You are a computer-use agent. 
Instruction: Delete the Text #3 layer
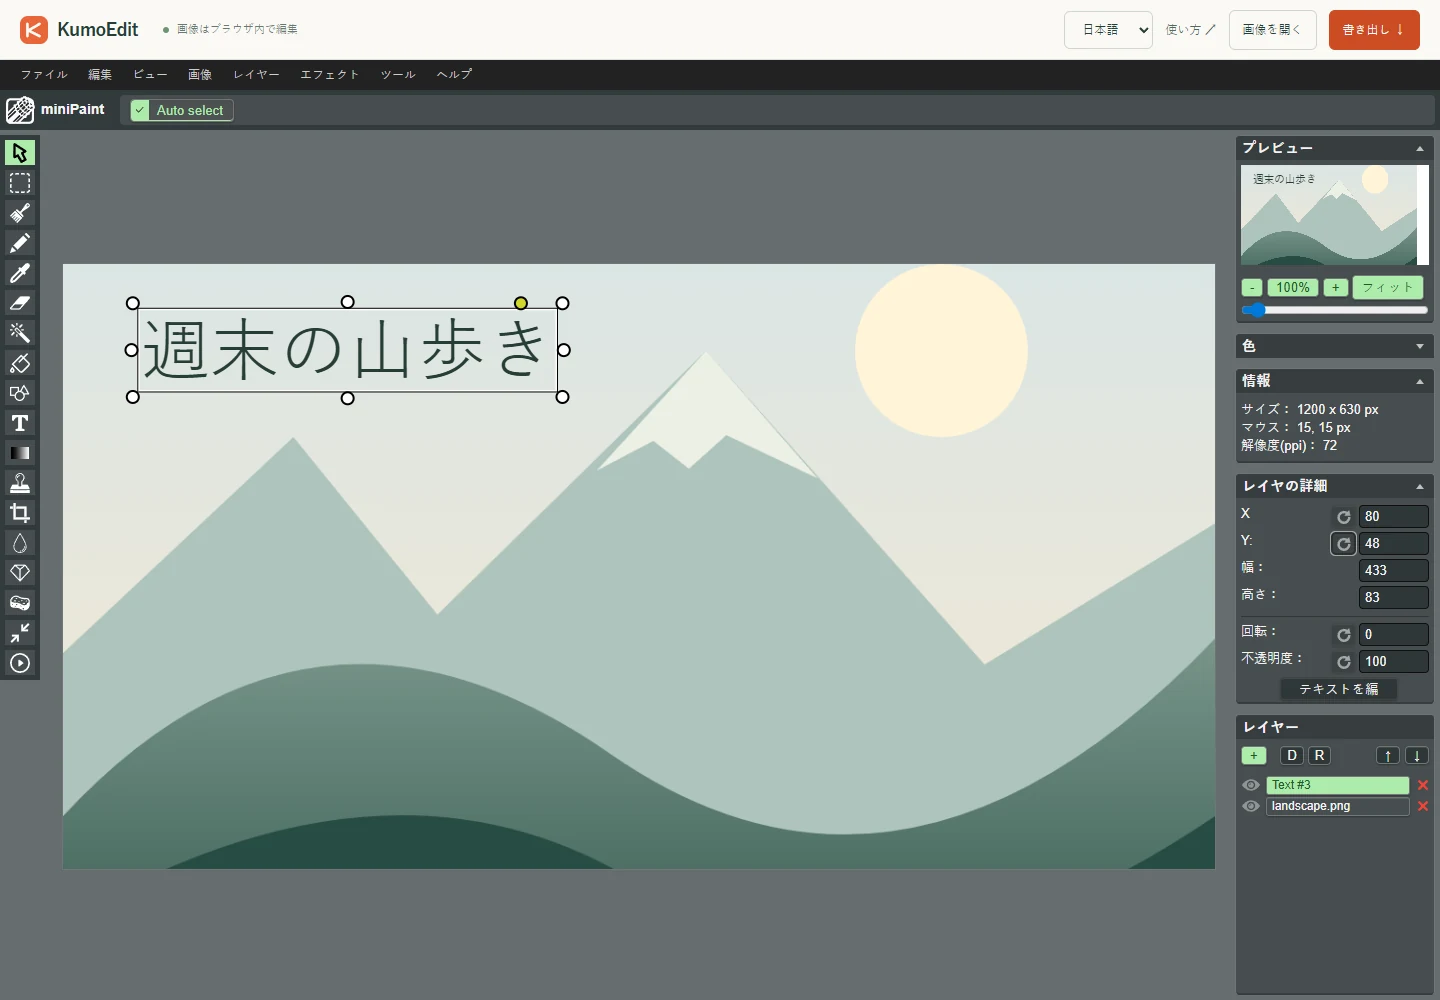point(1423,785)
